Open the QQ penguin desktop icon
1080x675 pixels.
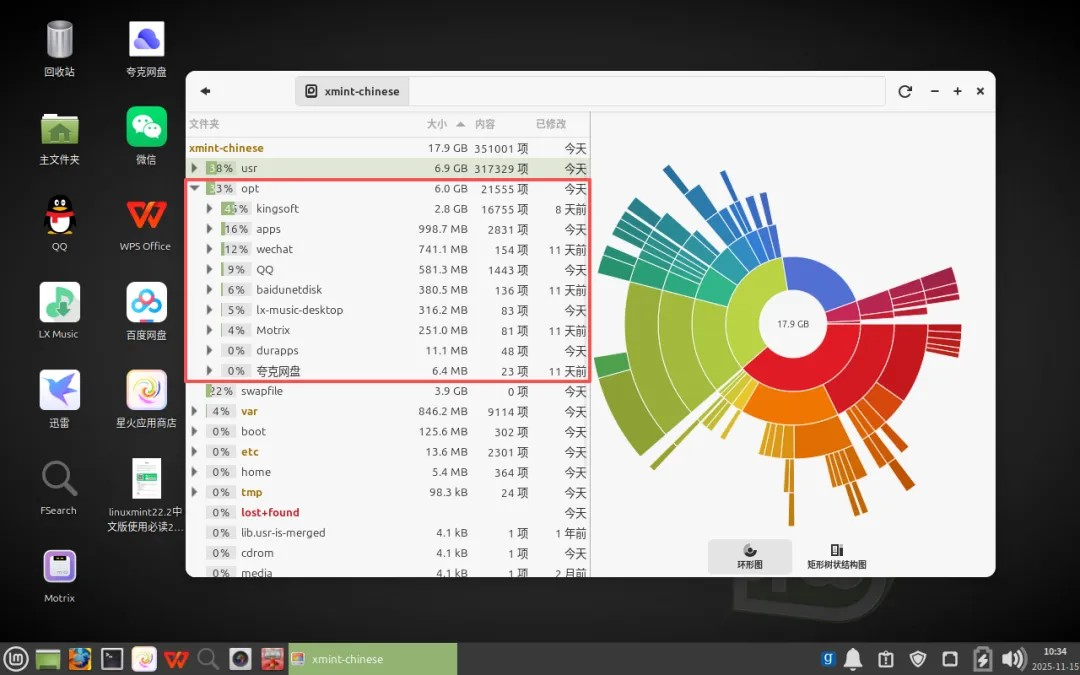click(59, 222)
